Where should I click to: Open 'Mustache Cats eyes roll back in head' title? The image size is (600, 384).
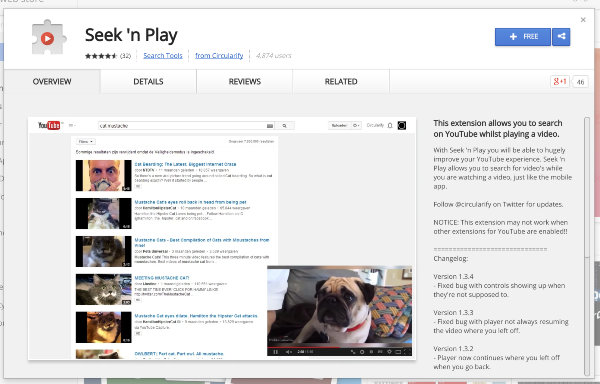coord(191,202)
